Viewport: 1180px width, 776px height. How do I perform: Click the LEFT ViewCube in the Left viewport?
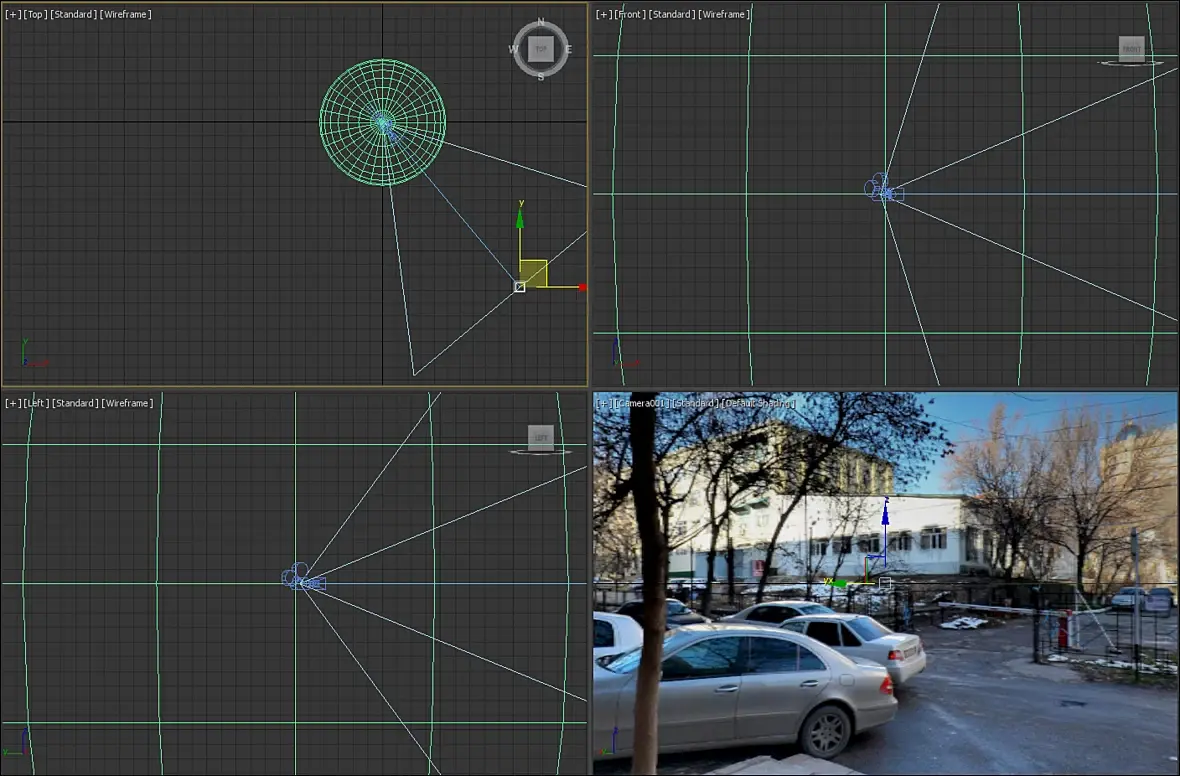click(541, 437)
